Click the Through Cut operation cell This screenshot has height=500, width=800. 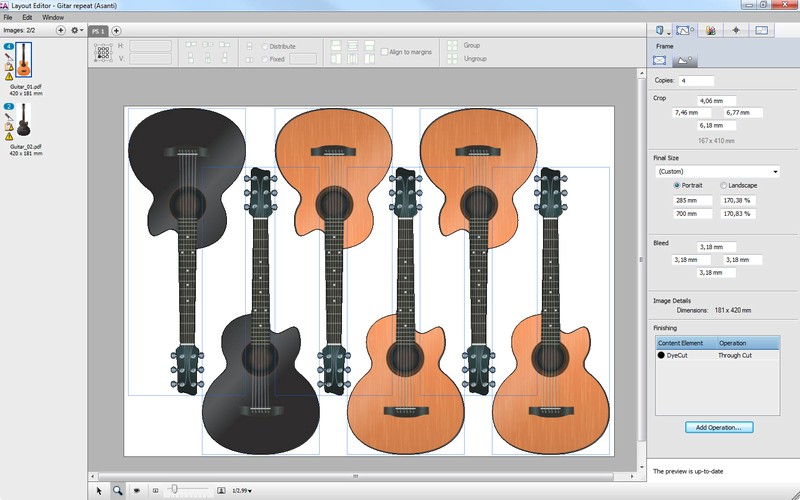(735, 355)
